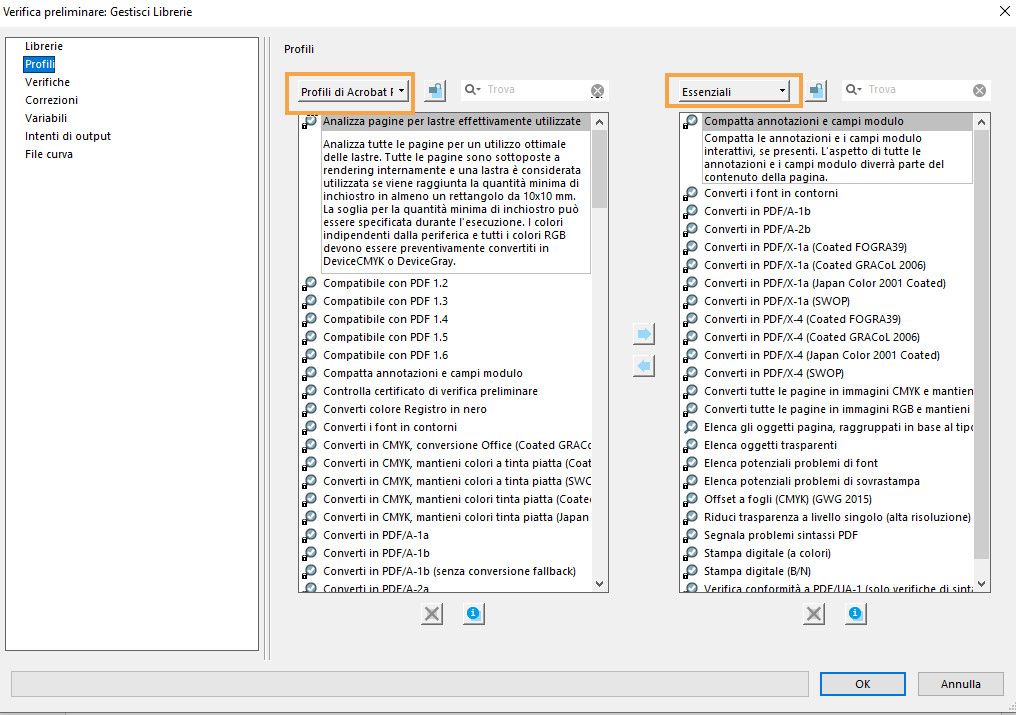1016x715 pixels.
Task: Select 'Elenca oggetti trasparenti' profile
Action: (770, 445)
